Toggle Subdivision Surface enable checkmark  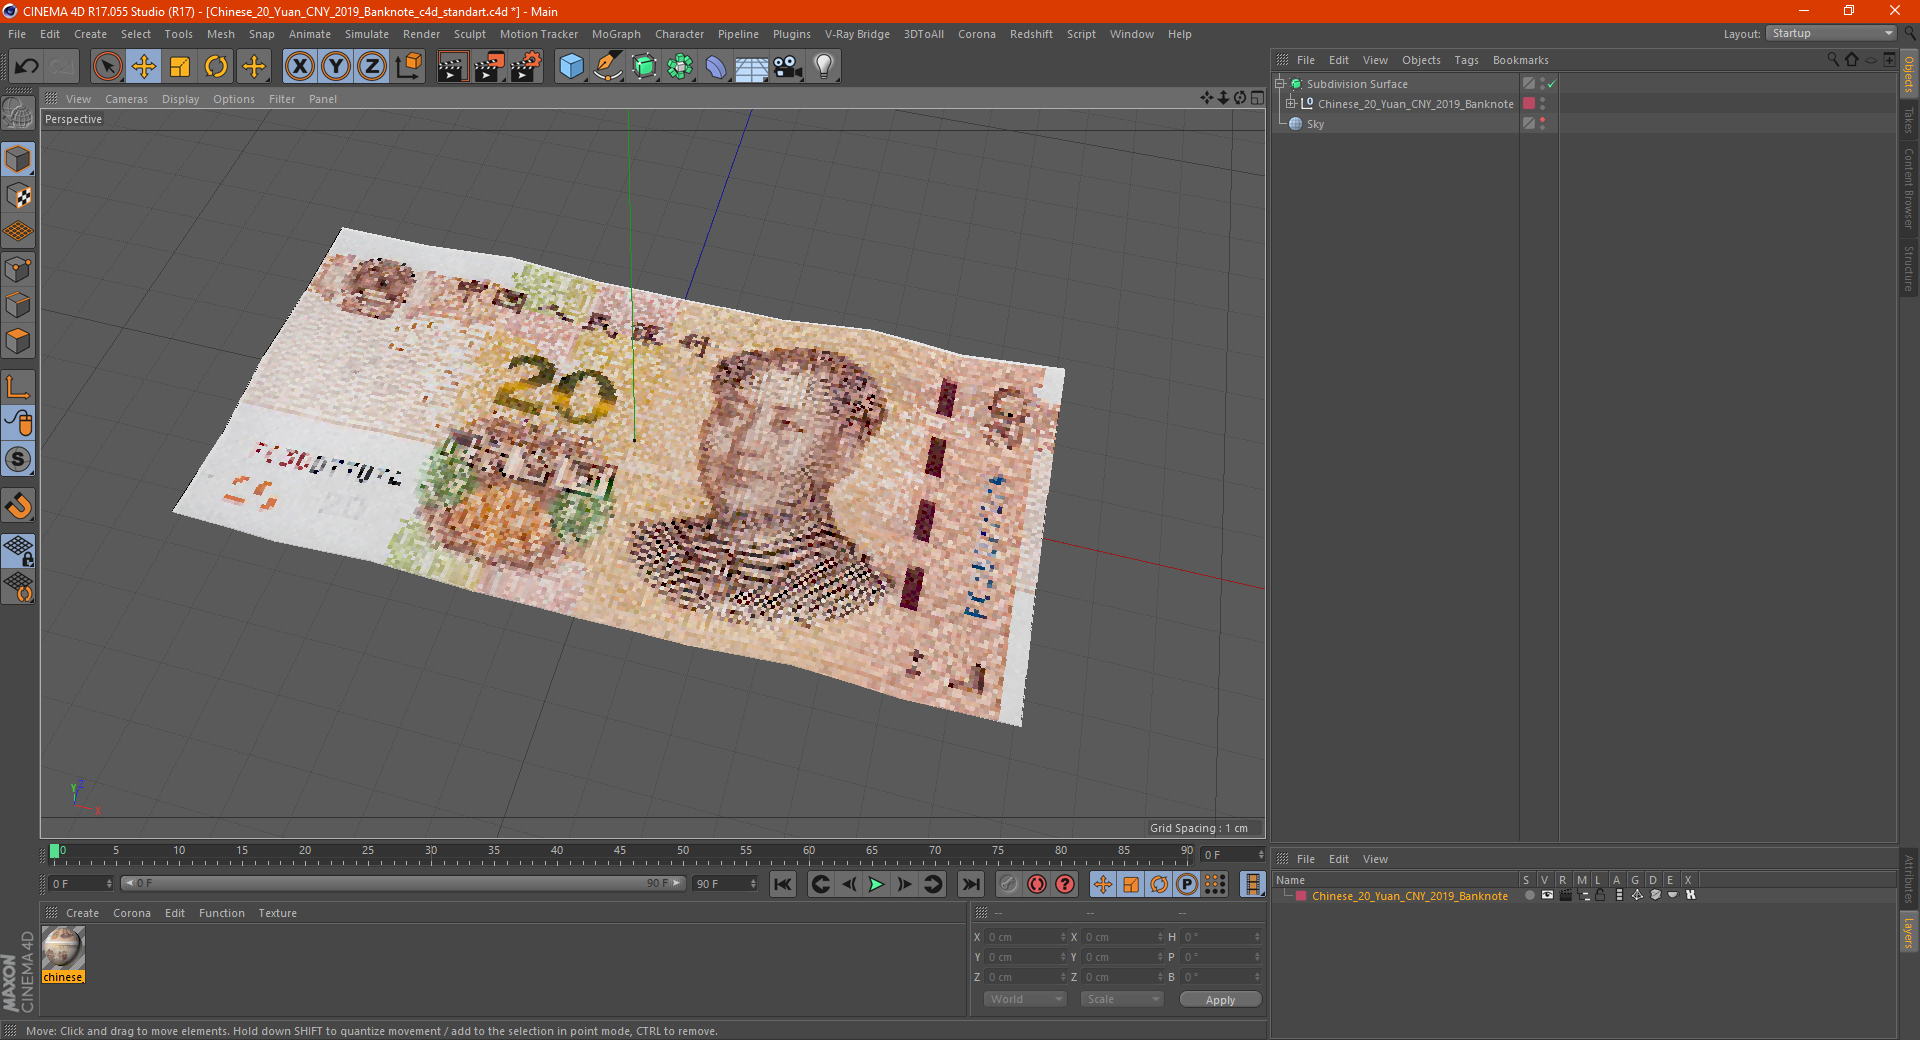(x=1551, y=84)
